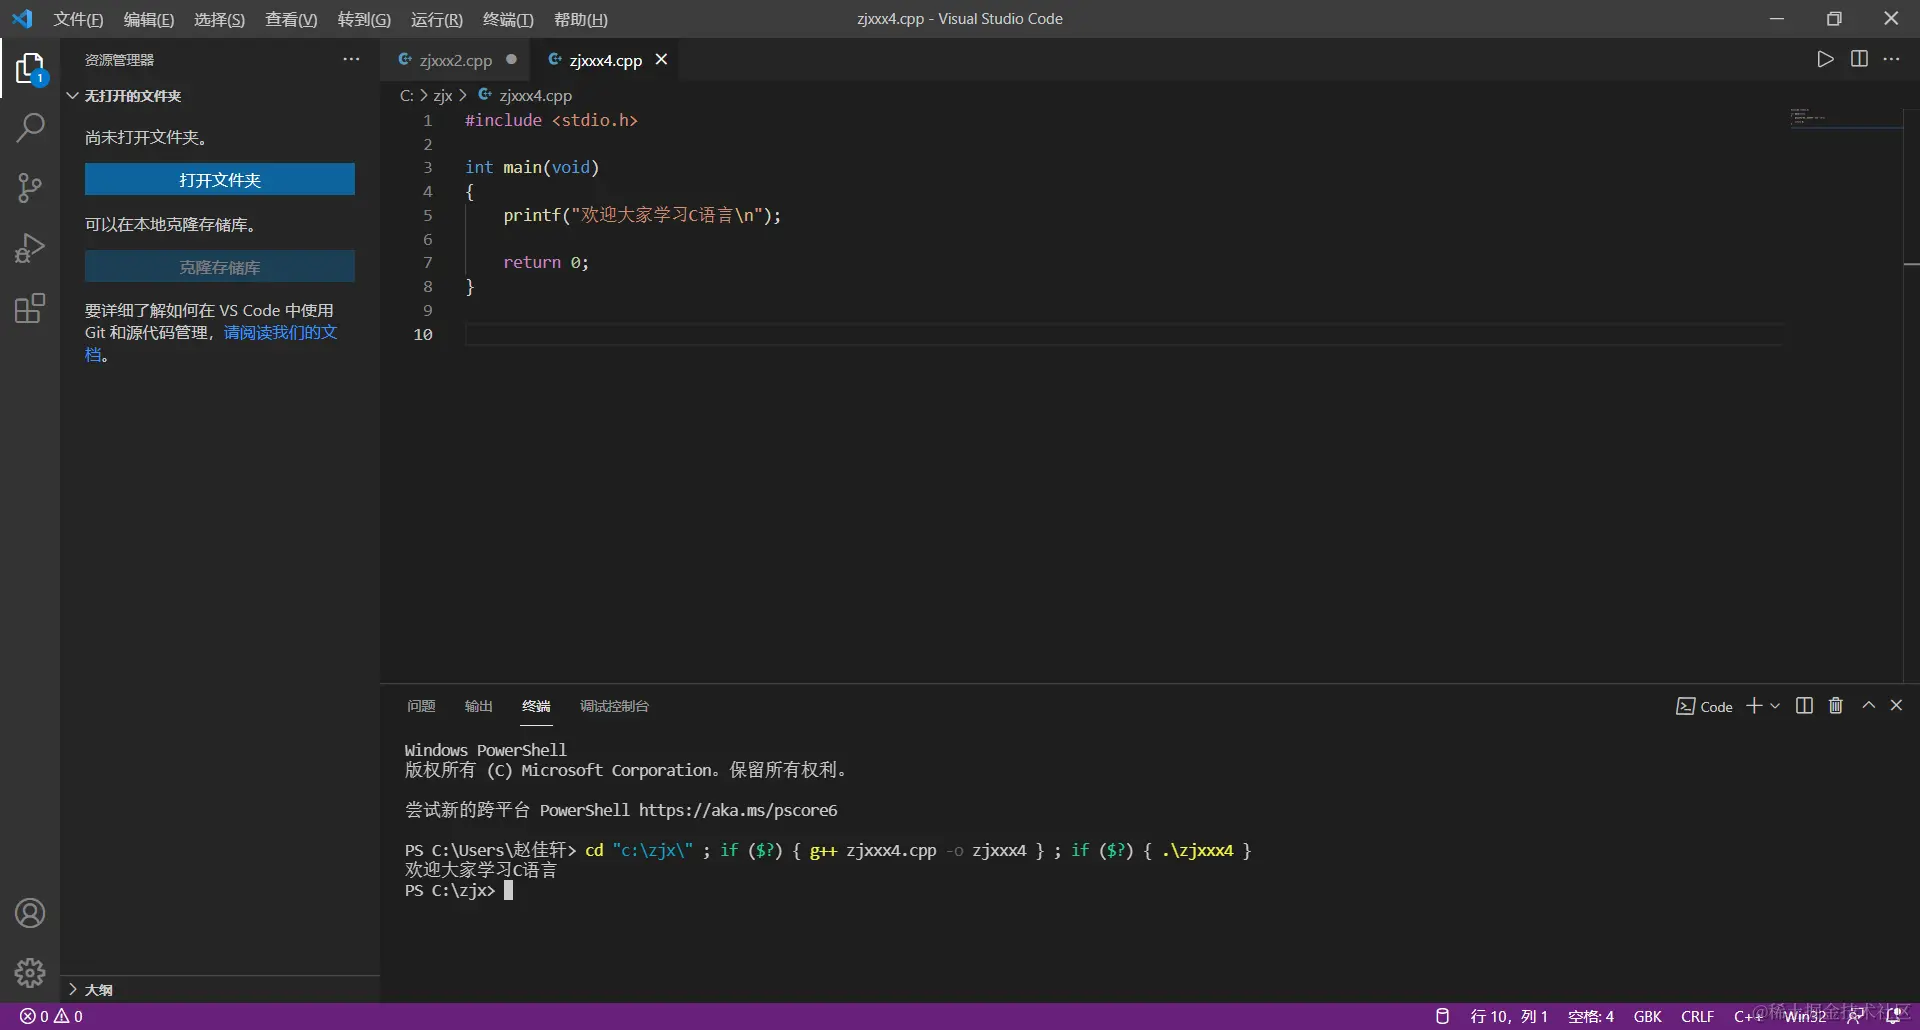Switch to the 输出 panel tab
1920x1030 pixels.
478,706
